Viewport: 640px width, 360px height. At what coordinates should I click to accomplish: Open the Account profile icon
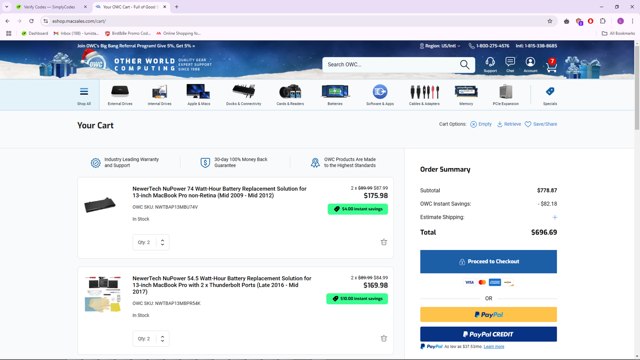point(530,64)
